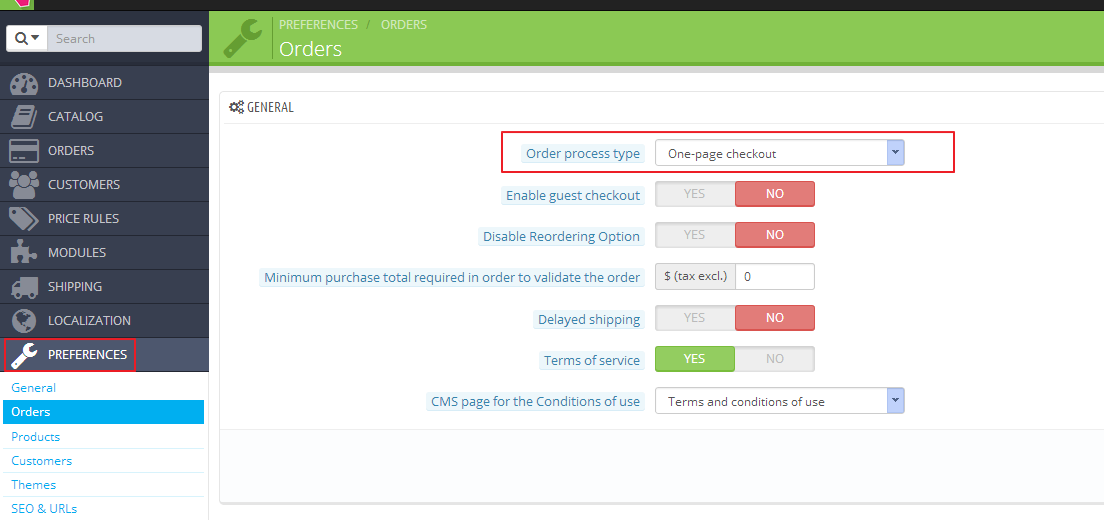Screen dimensions: 1104x520
Task: Open the search filter dropdown arrow
Action: click(28, 38)
